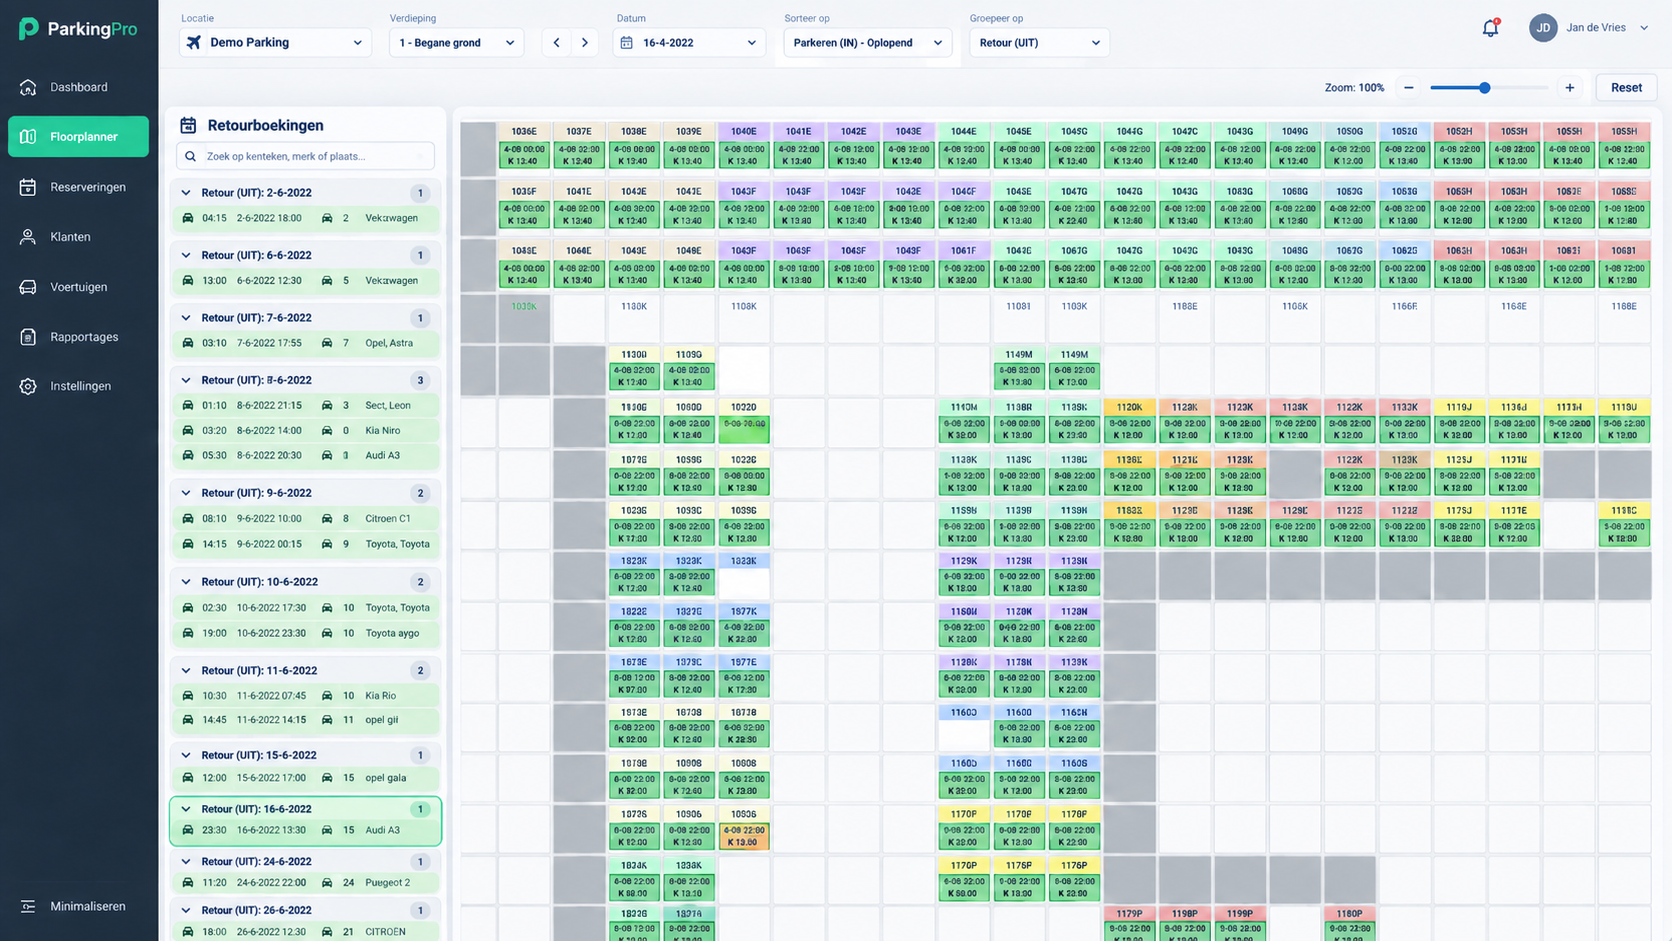Image resolution: width=1672 pixels, height=941 pixels.
Task: Go to previous date arrow
Action: pyautogui.click(x=557, y=43)
